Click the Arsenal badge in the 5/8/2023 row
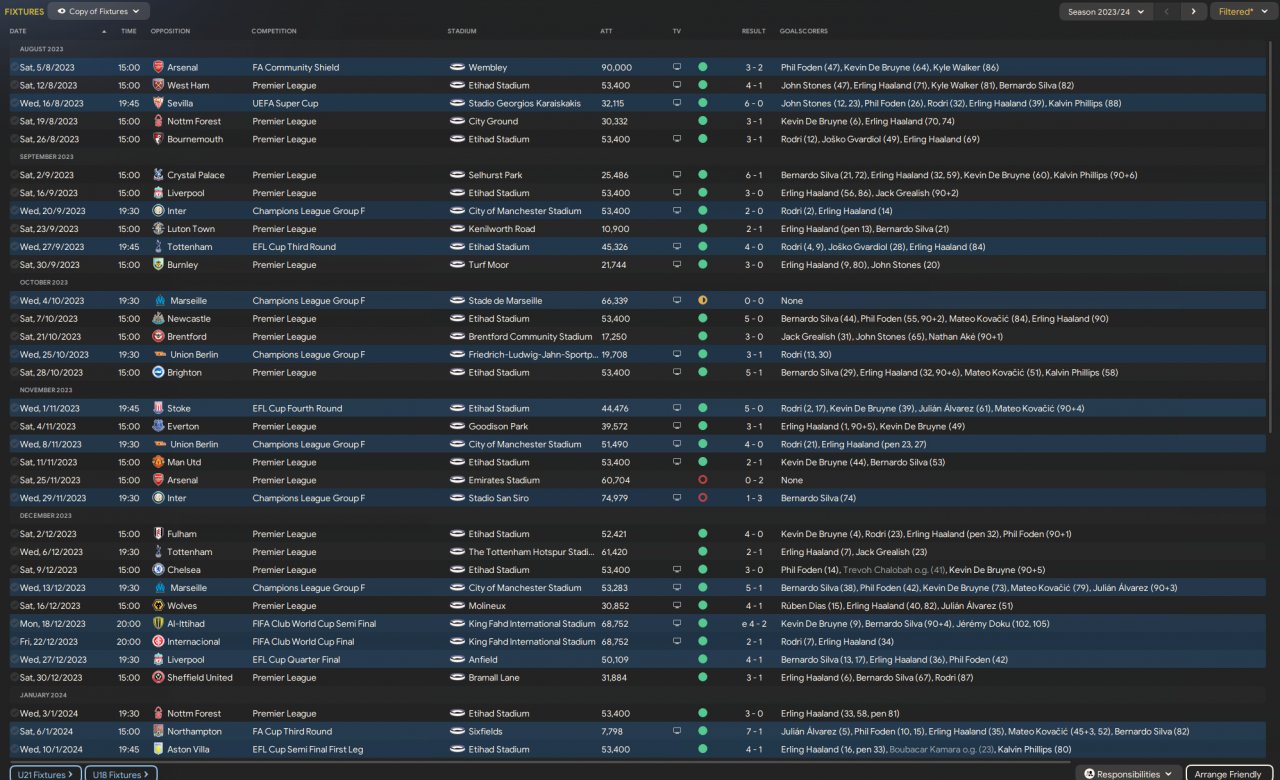The image size is (1280, 780). [x=158, y=67]
